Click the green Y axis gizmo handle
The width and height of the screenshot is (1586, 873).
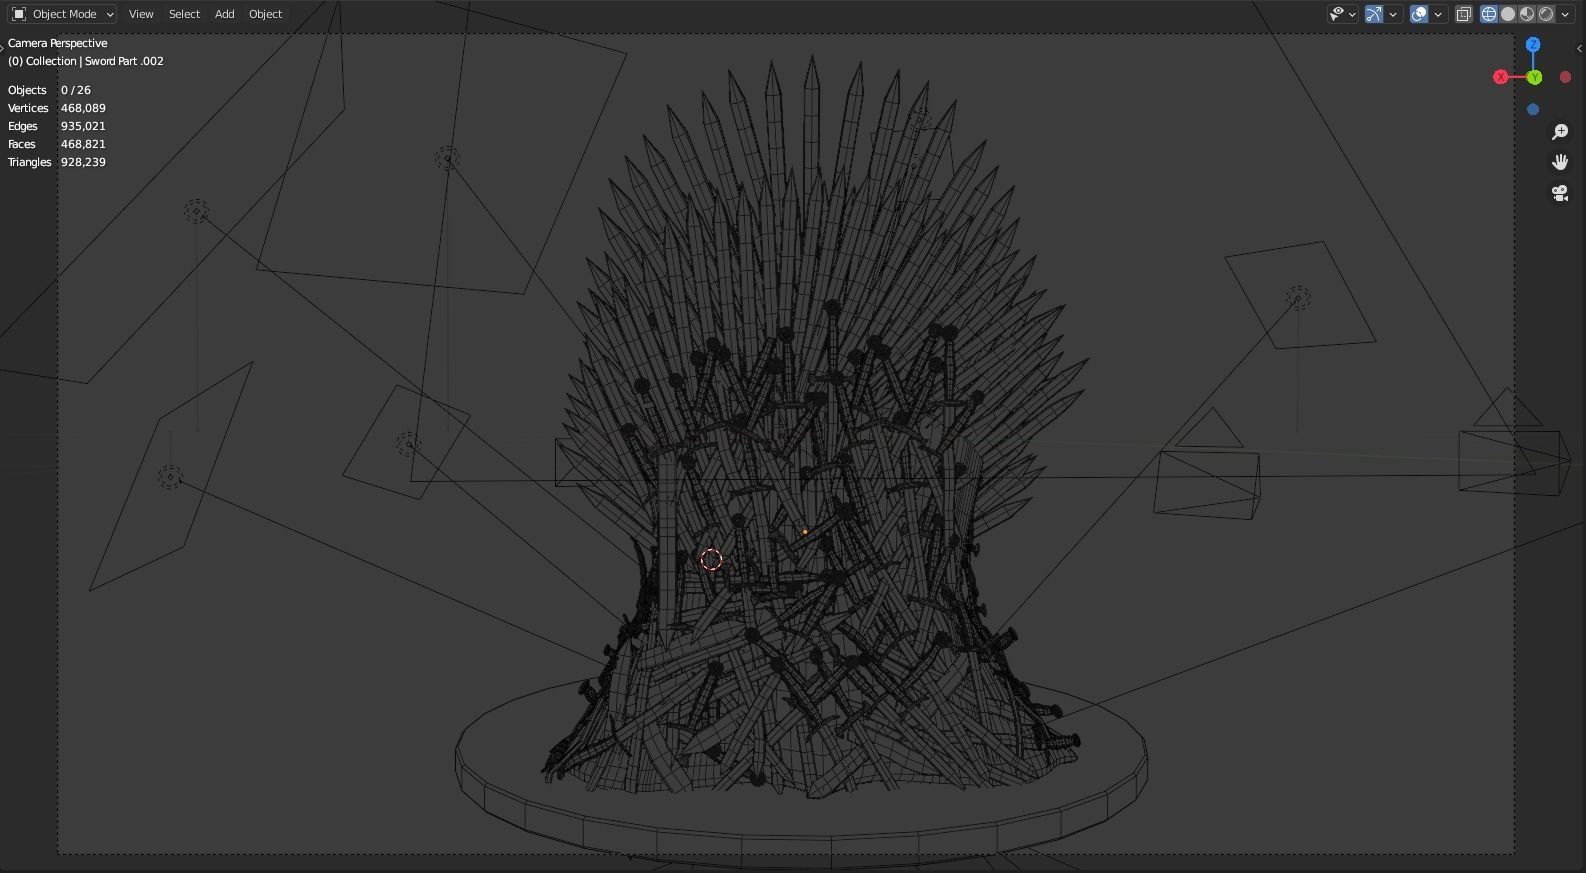click(x=1535, y=77)
